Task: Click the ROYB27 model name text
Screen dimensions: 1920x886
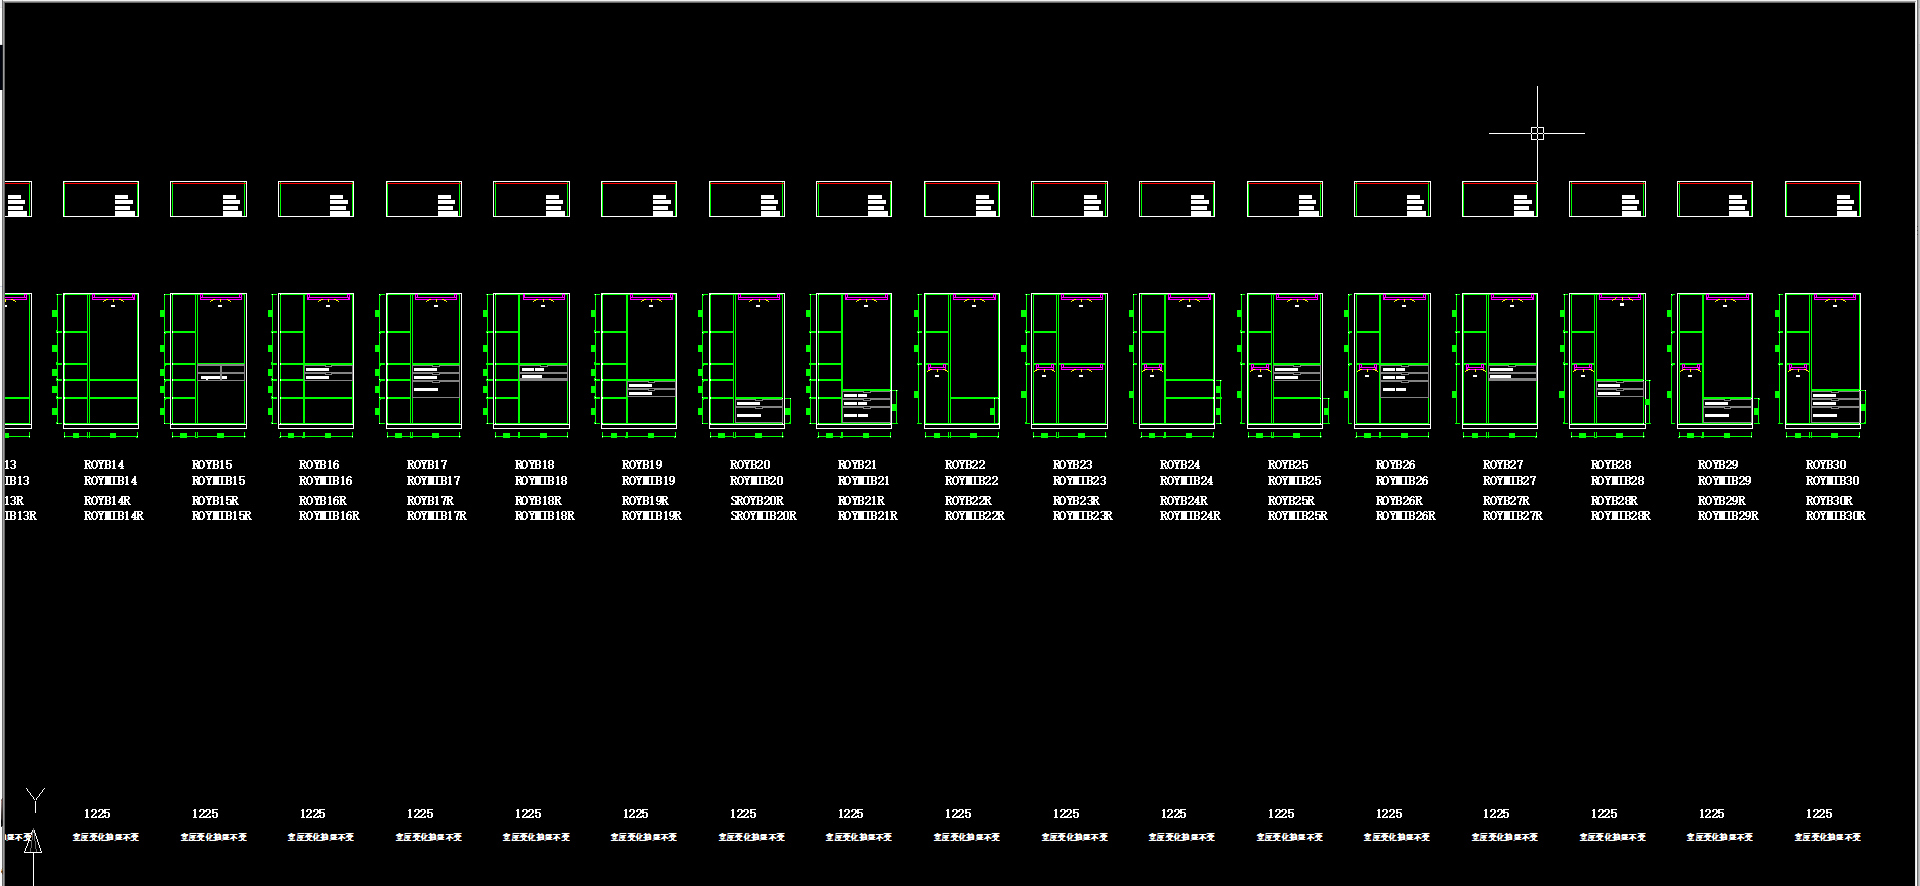Action: [x=1503, y=465]
